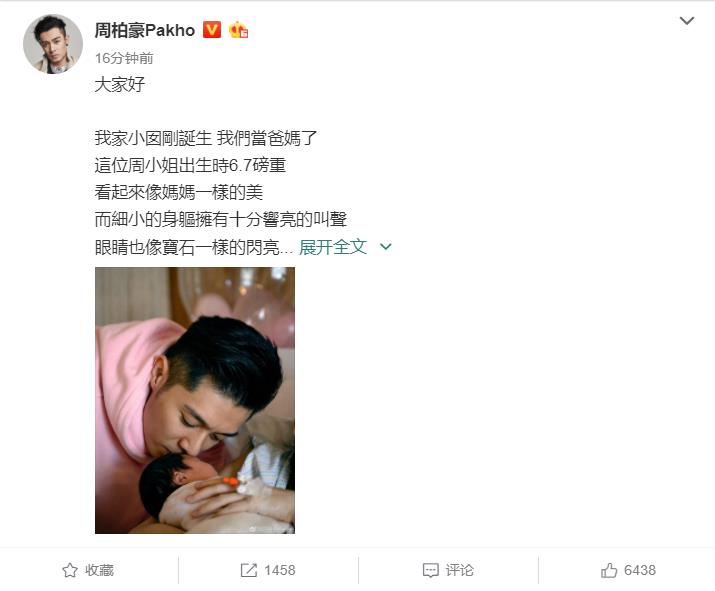
Task: Click the 大家好 greeting text
Action: click(120, 84)
